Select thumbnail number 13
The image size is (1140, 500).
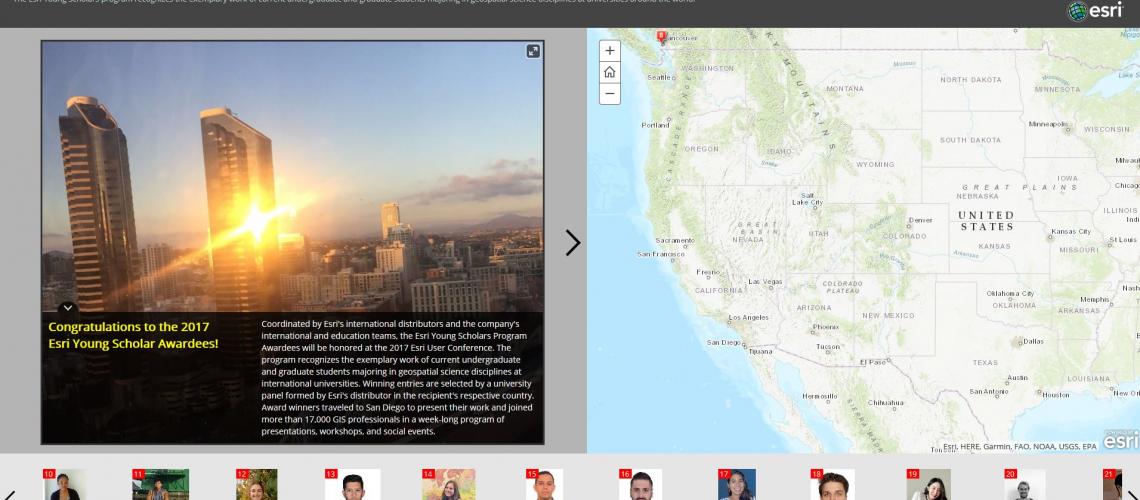click(x=353, y=484)
